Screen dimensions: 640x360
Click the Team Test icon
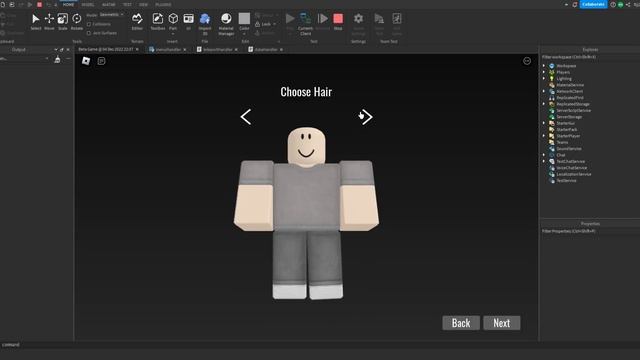[x=379, y=19]
